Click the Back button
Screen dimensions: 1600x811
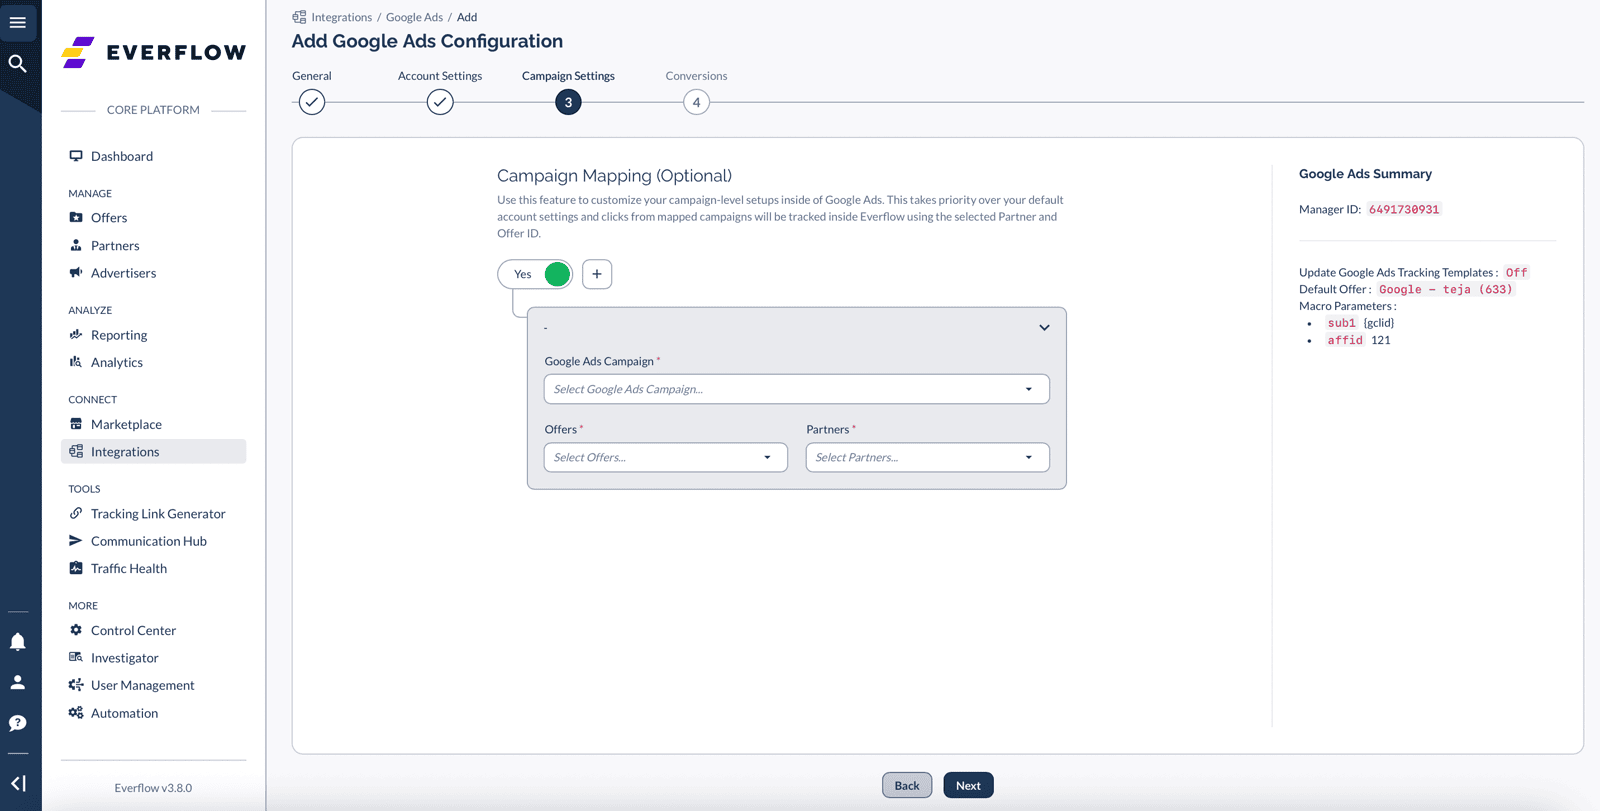click(x=907, y=785)
